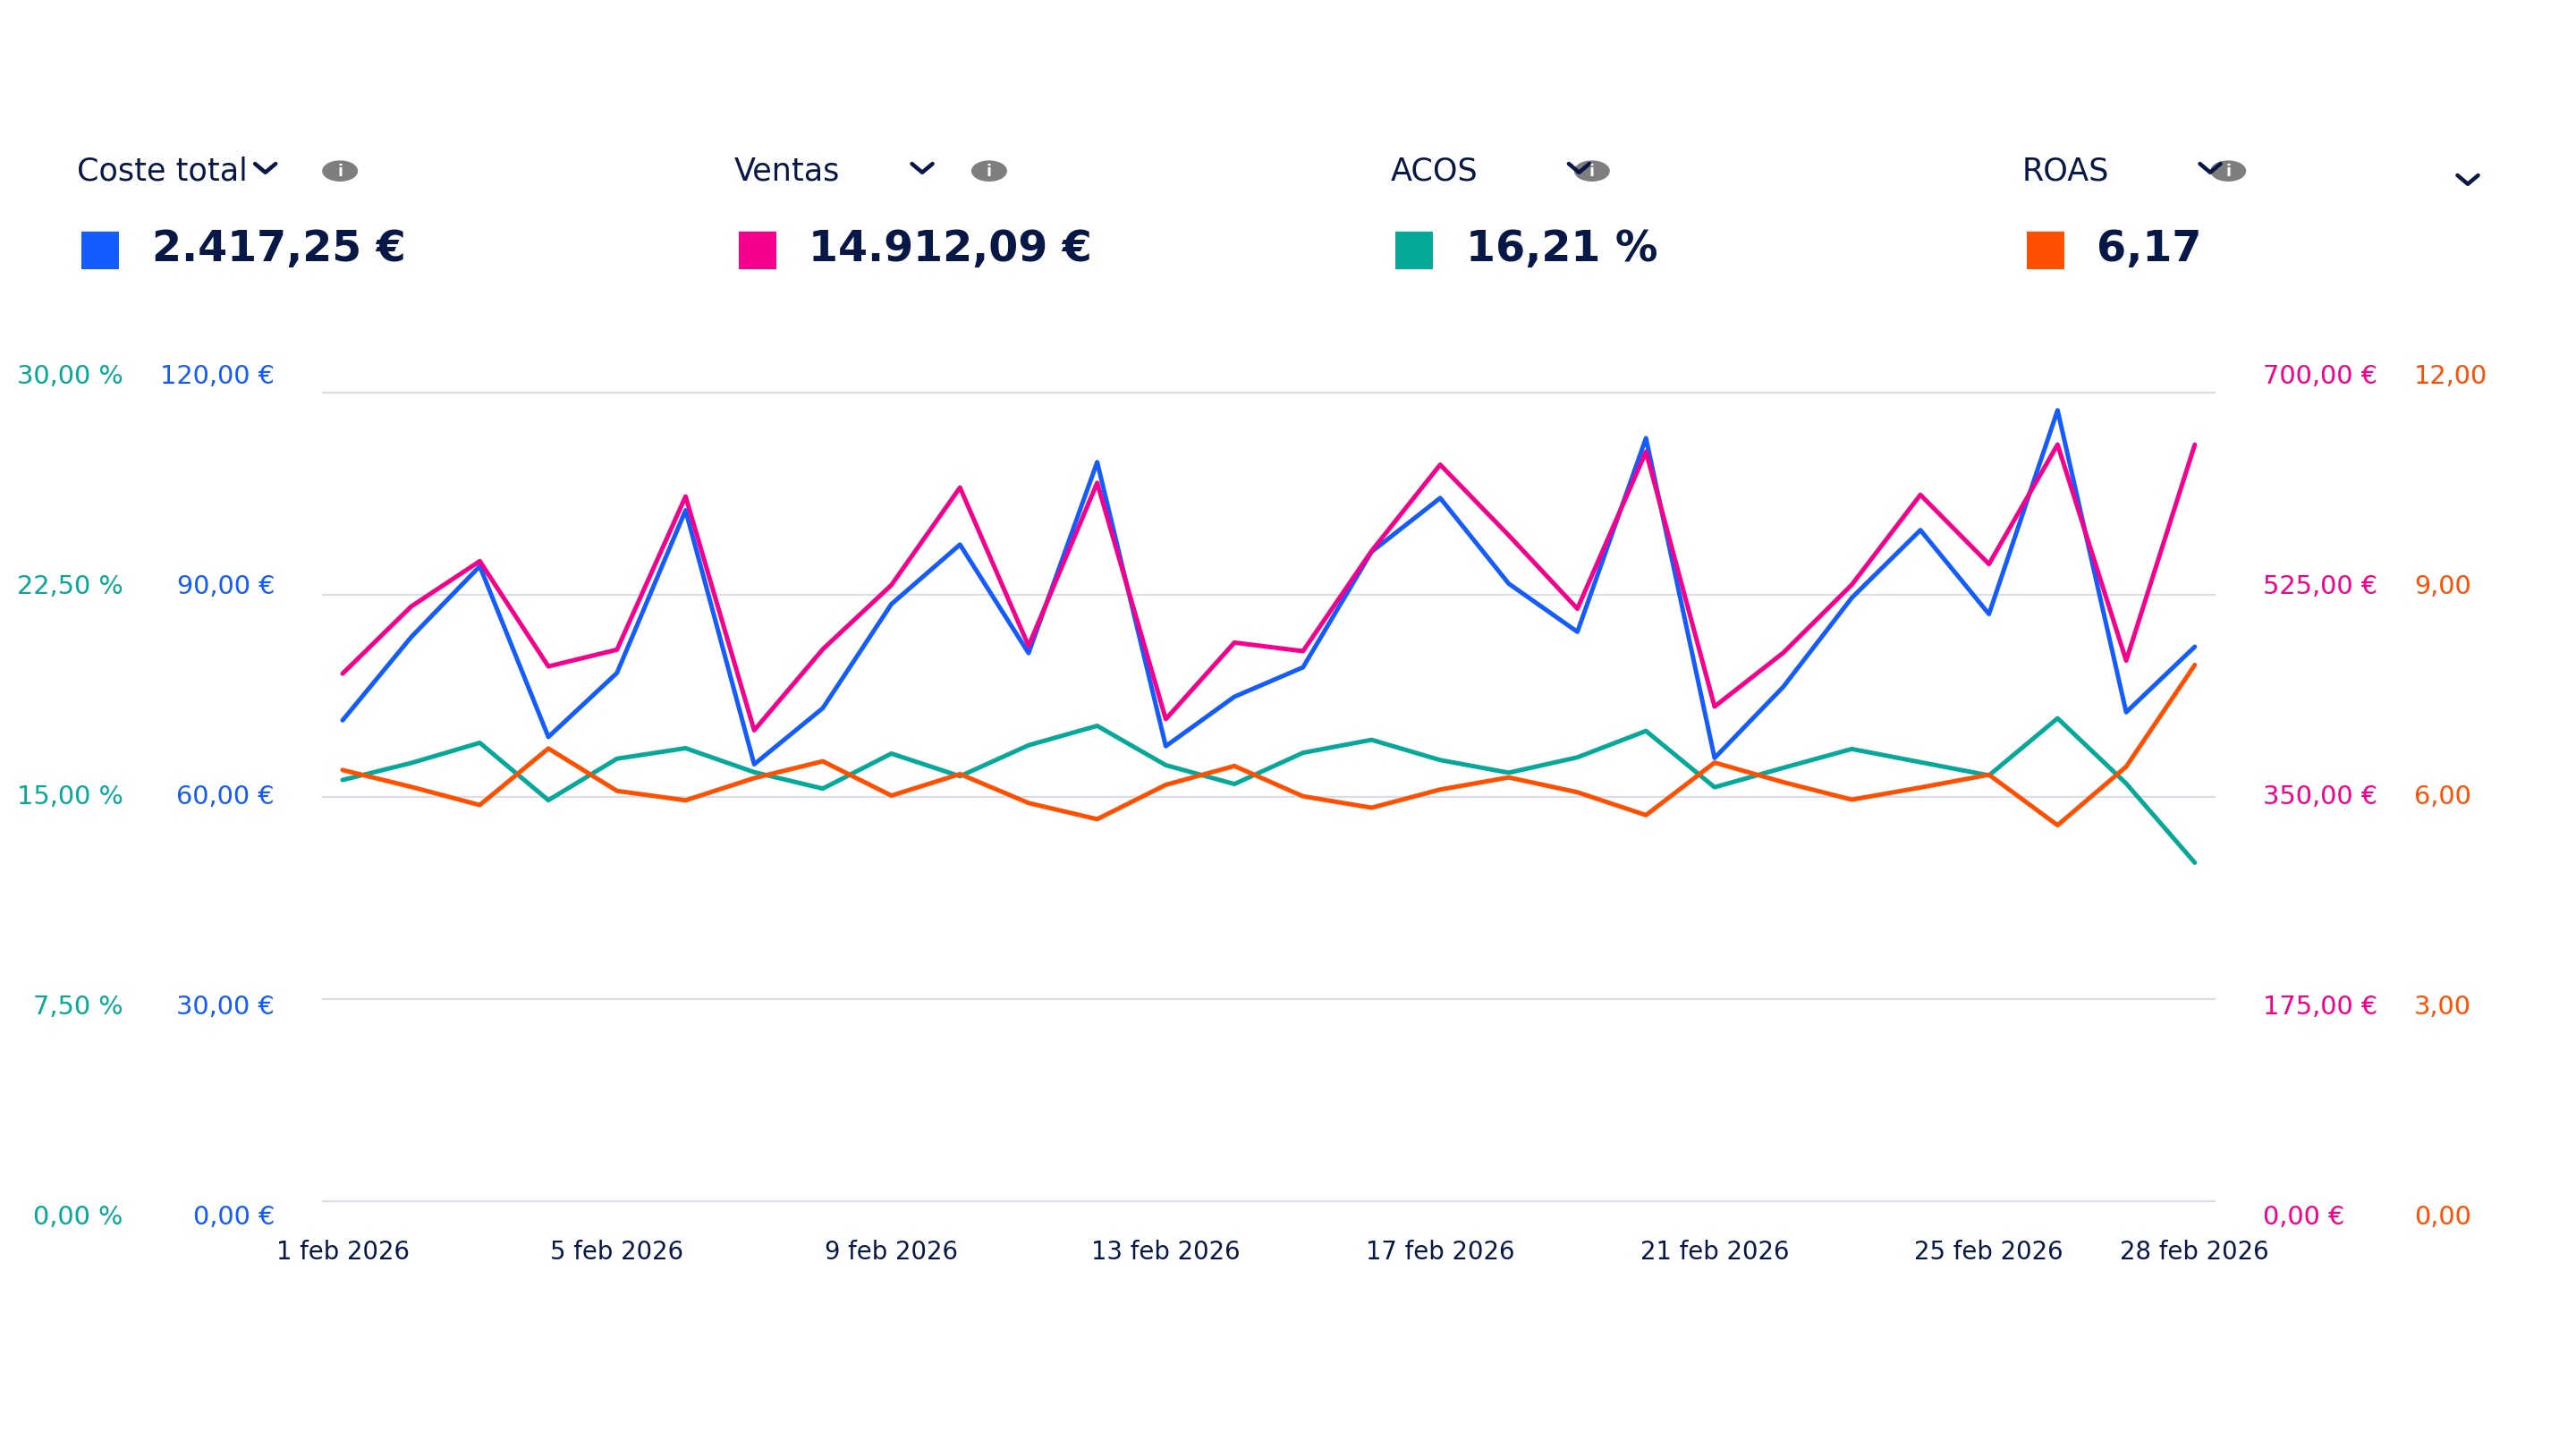This screenshot has height=1449, width=2576.
Task: Select the Ventas metric label
Action: click(x=786, y=171)
